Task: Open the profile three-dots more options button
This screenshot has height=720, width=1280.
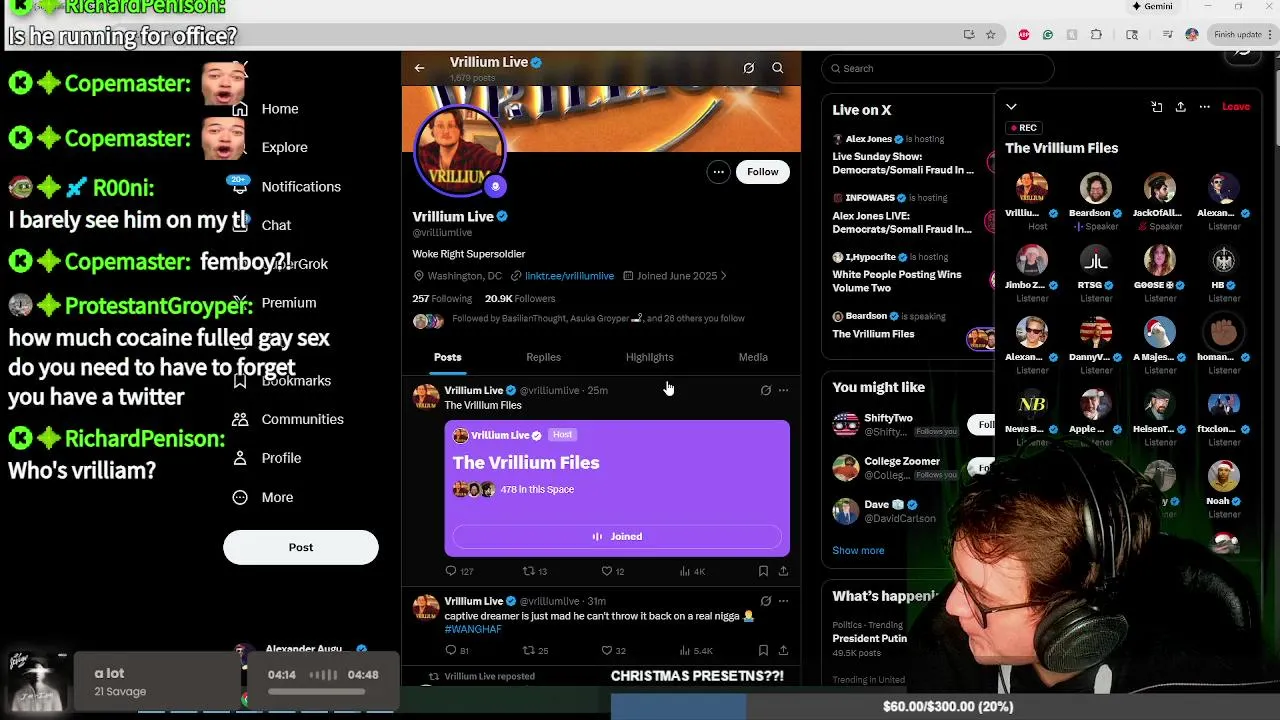Action: pyautogui.click(x=718, y=172)
